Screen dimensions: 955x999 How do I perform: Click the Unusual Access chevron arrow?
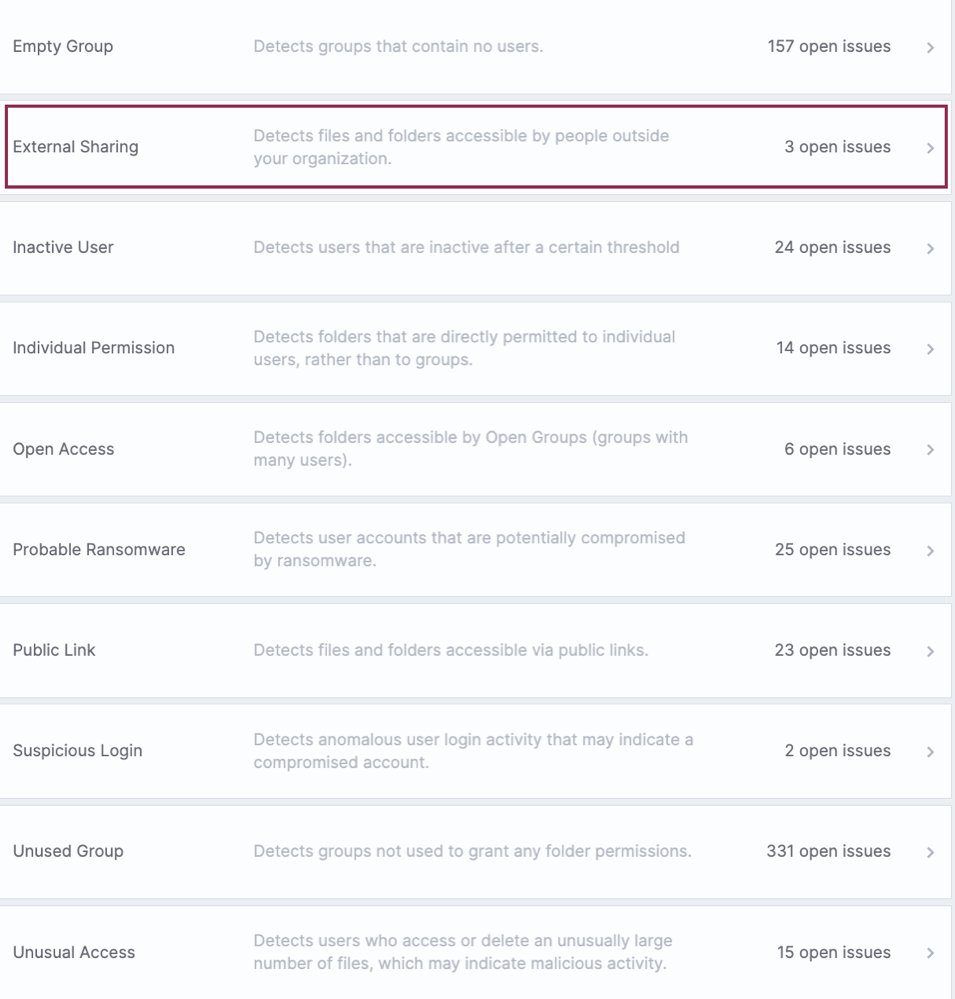click(x=930, y=953)
